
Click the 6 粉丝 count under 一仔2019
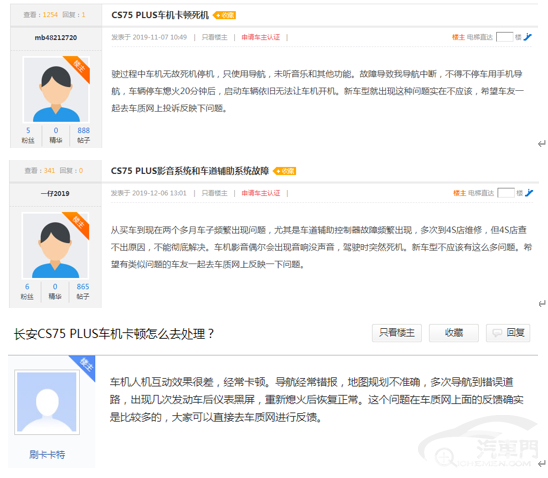pos(27,291)
